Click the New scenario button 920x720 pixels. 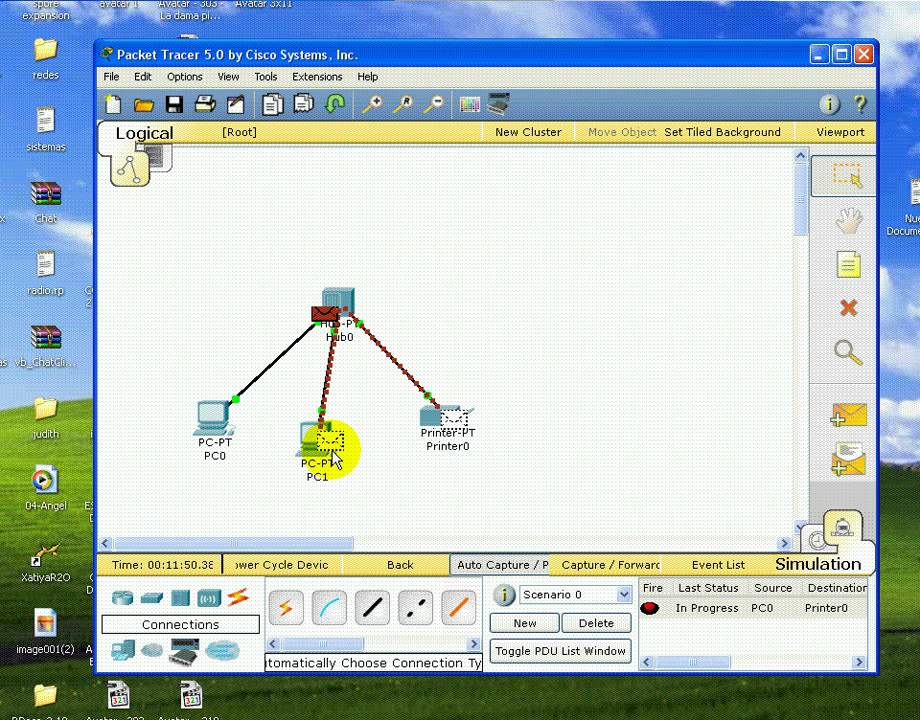click(x=525, y=623)
